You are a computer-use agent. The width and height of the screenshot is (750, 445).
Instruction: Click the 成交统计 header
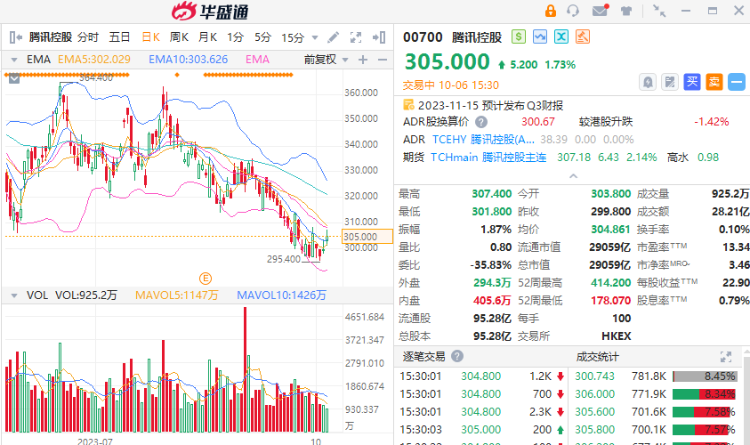pyautogui.click(x=597, y=356)
